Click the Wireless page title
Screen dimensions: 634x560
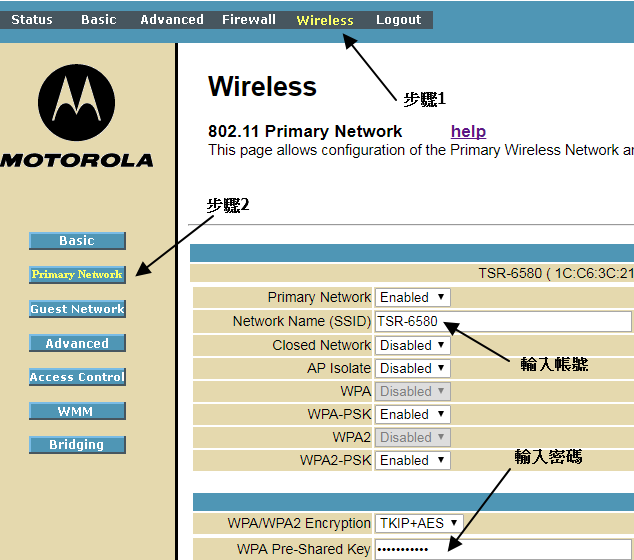coord(262,87)
